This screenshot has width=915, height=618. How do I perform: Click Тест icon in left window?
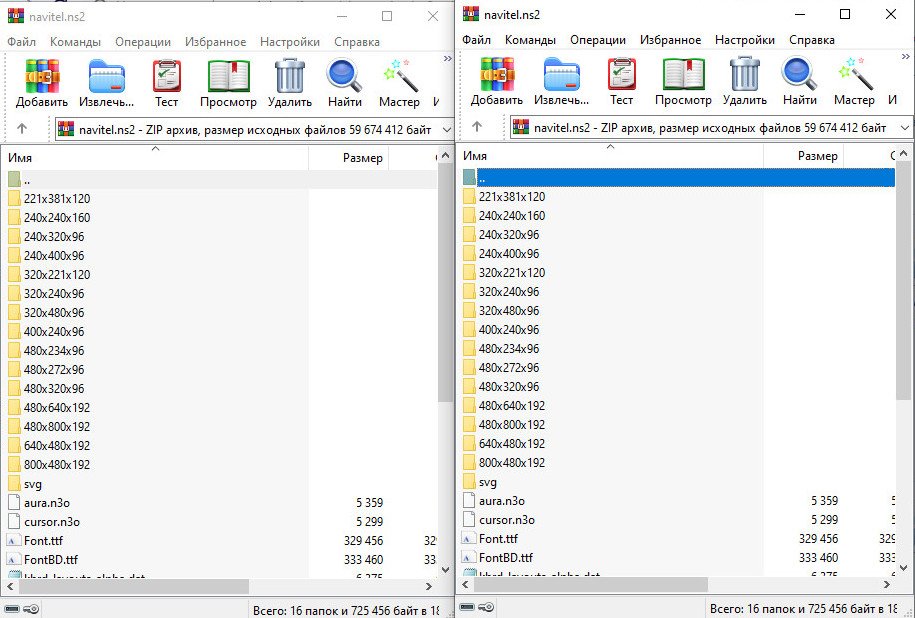pos(167,76)
